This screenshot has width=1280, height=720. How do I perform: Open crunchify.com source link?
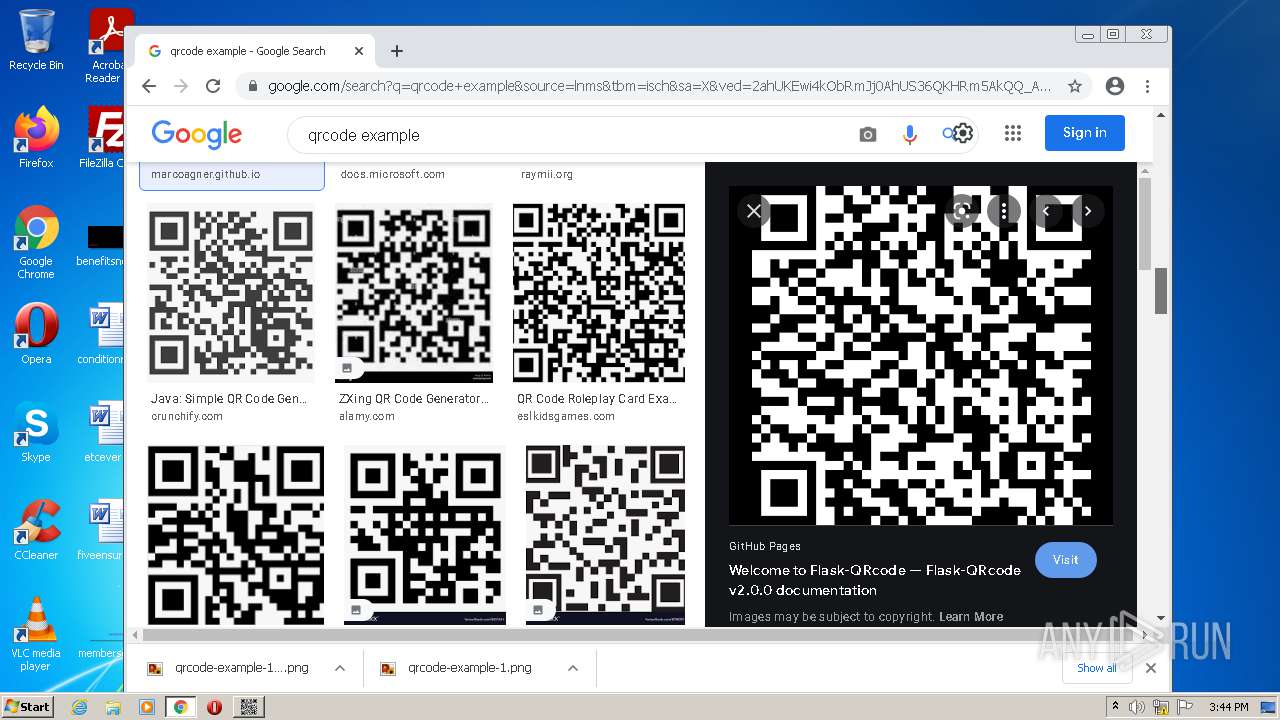click(187, 416)
